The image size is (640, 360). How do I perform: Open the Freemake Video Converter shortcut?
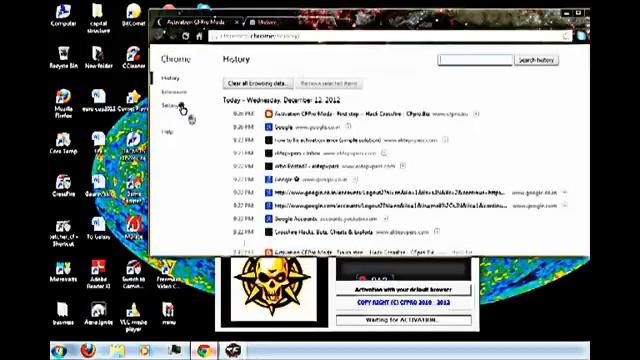(x=168, y=274)
